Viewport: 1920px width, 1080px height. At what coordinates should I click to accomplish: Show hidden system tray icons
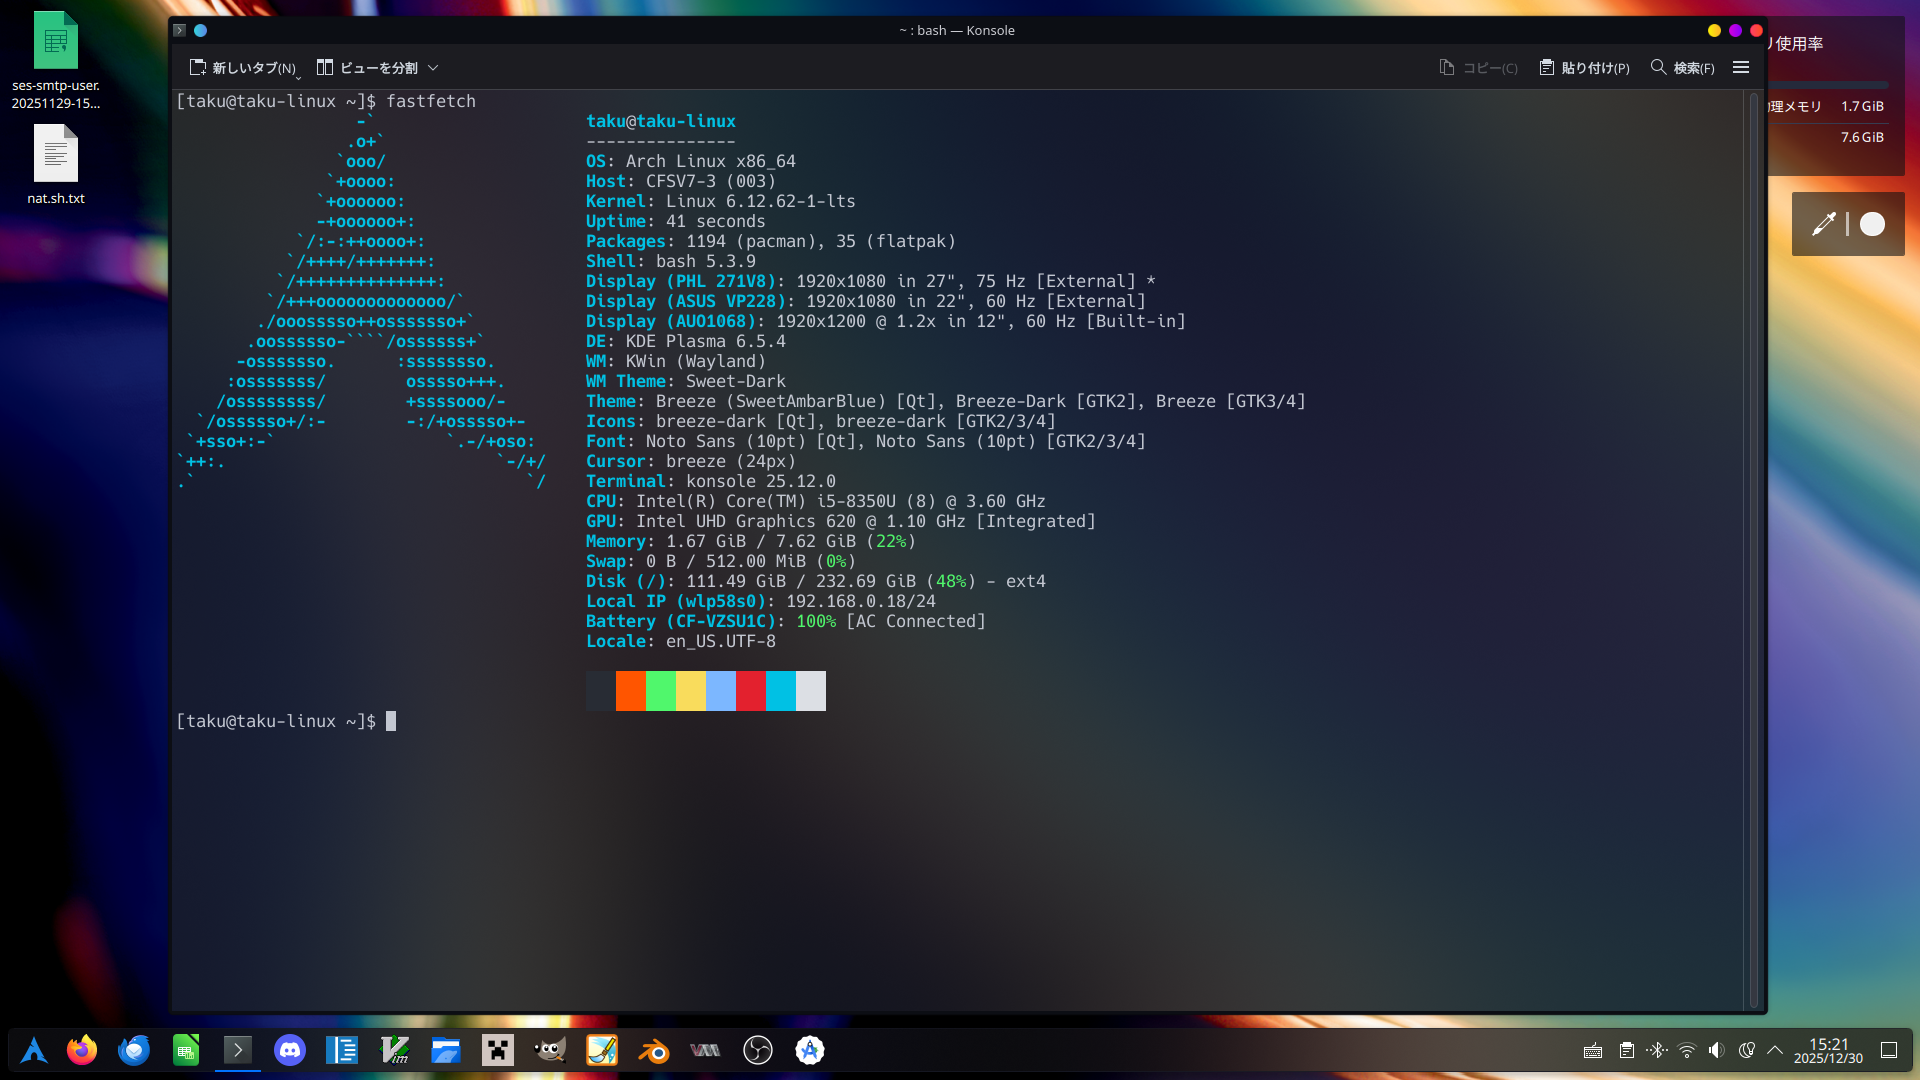(1775, 1050)
